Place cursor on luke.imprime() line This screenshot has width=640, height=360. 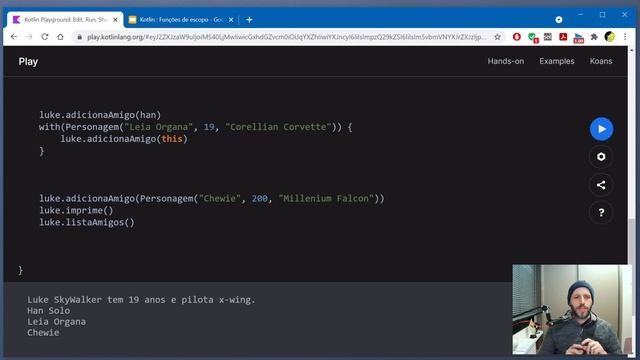click(76, 211)
